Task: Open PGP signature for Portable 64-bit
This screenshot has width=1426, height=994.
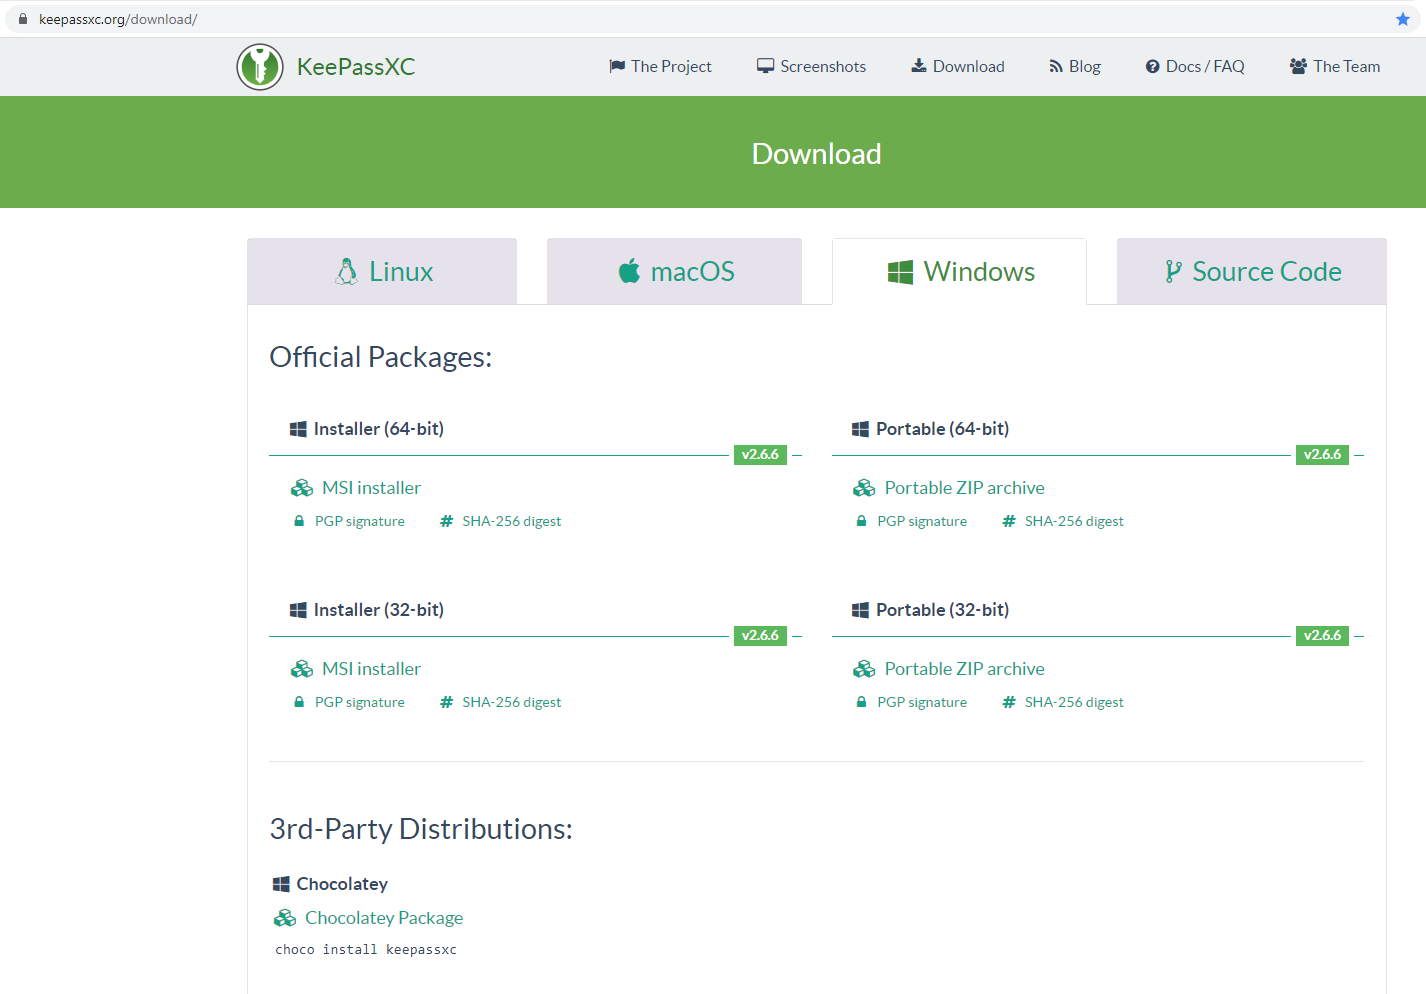Action: tap(922, 521)
